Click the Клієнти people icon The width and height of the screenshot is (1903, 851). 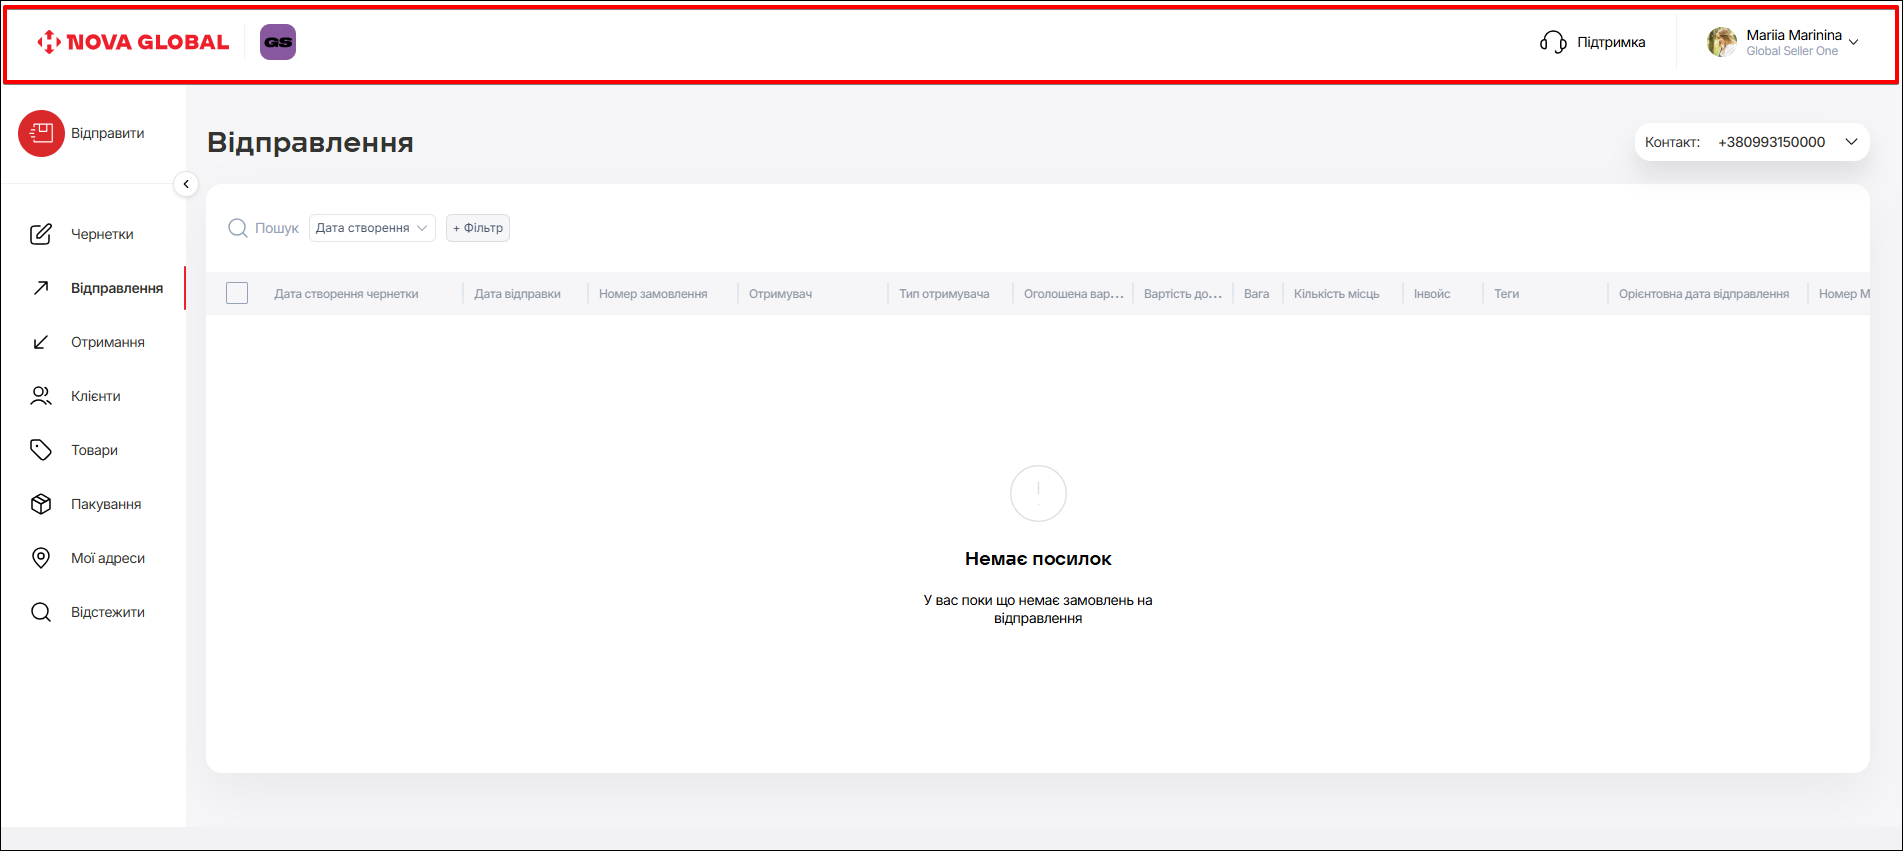pos(41,396)
